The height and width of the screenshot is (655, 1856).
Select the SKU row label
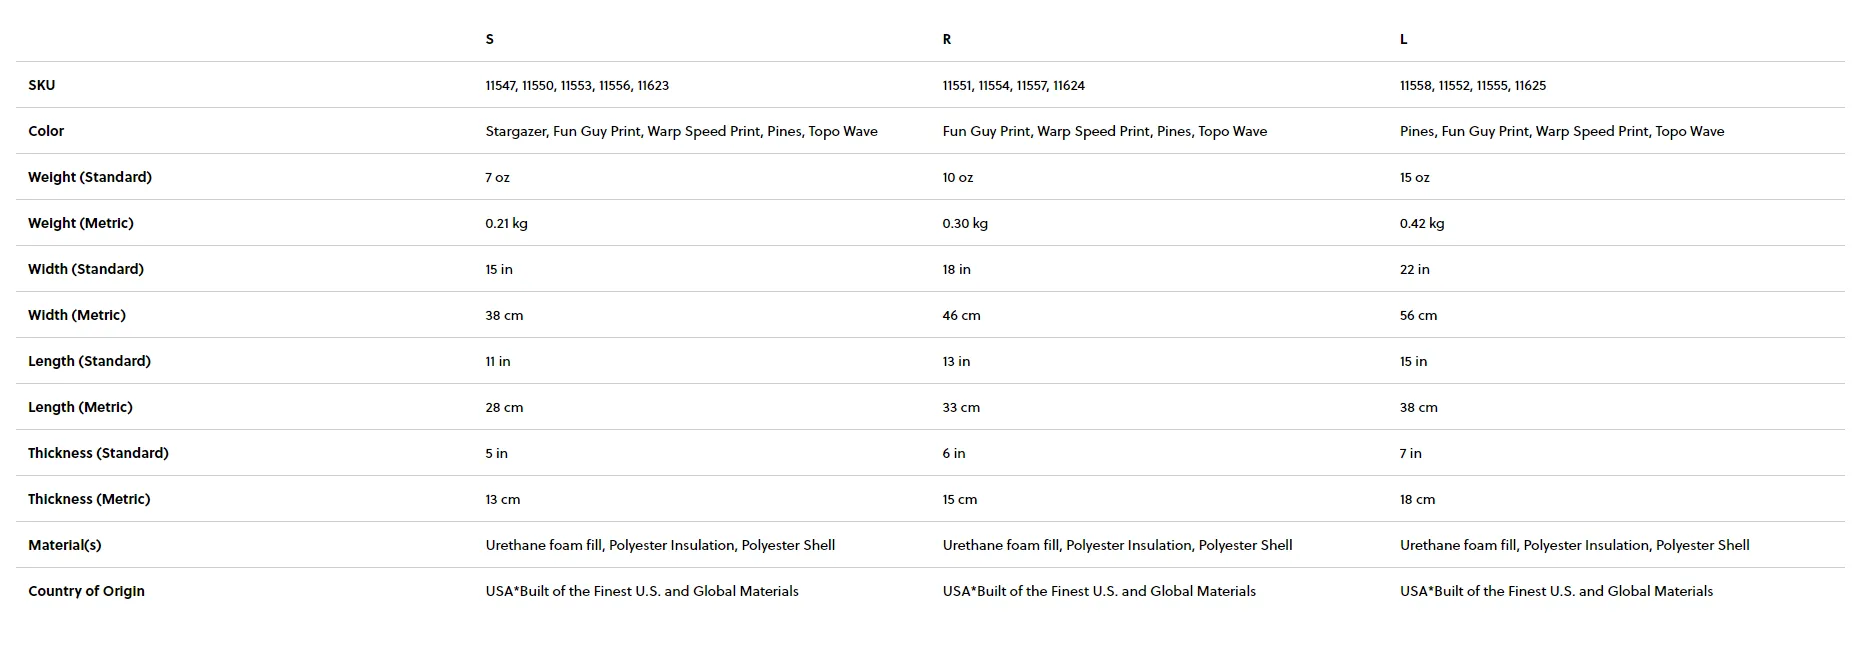coord(42,85)
